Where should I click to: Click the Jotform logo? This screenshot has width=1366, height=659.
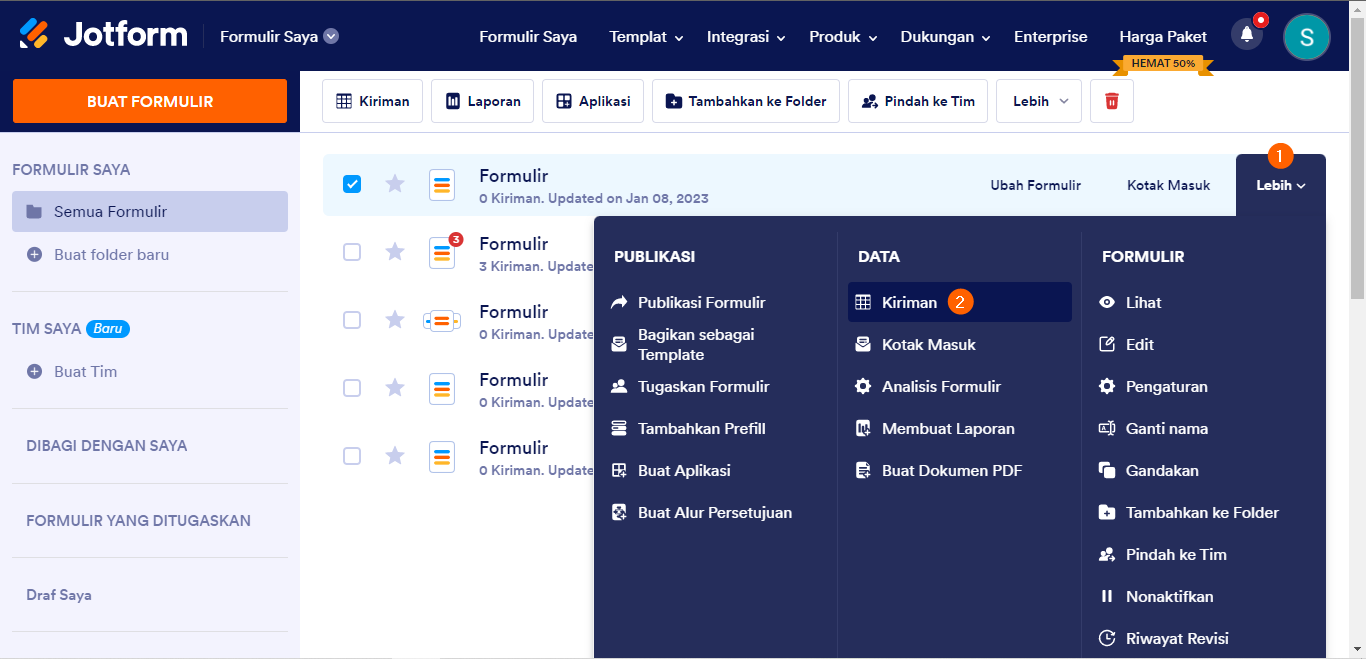point(104,35)
